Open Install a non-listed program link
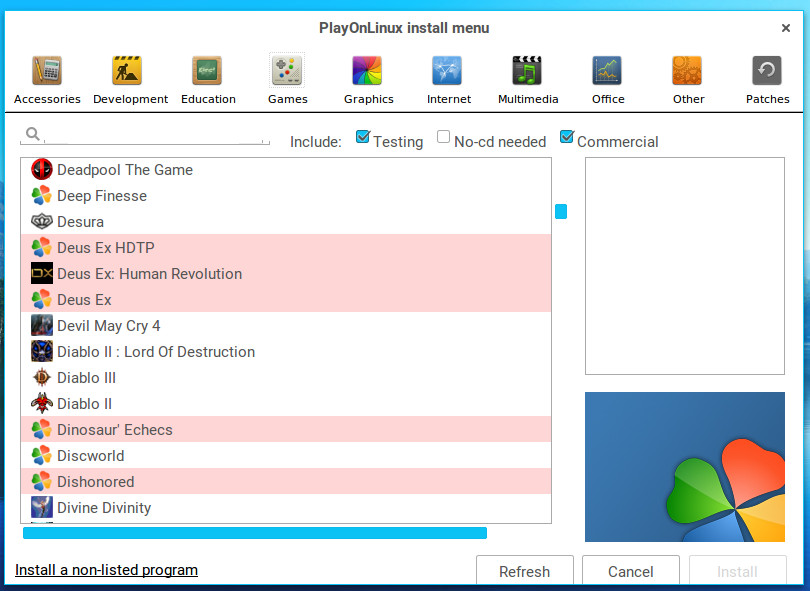The width and height of the screenshot is (810, 591). [106, 570]
